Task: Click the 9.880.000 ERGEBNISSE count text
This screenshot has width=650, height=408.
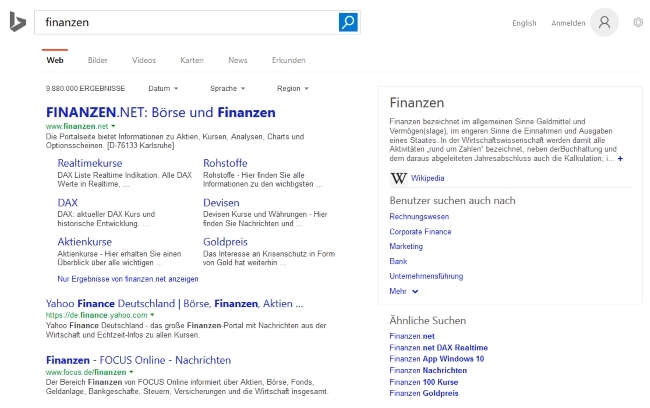Action: 85,88
